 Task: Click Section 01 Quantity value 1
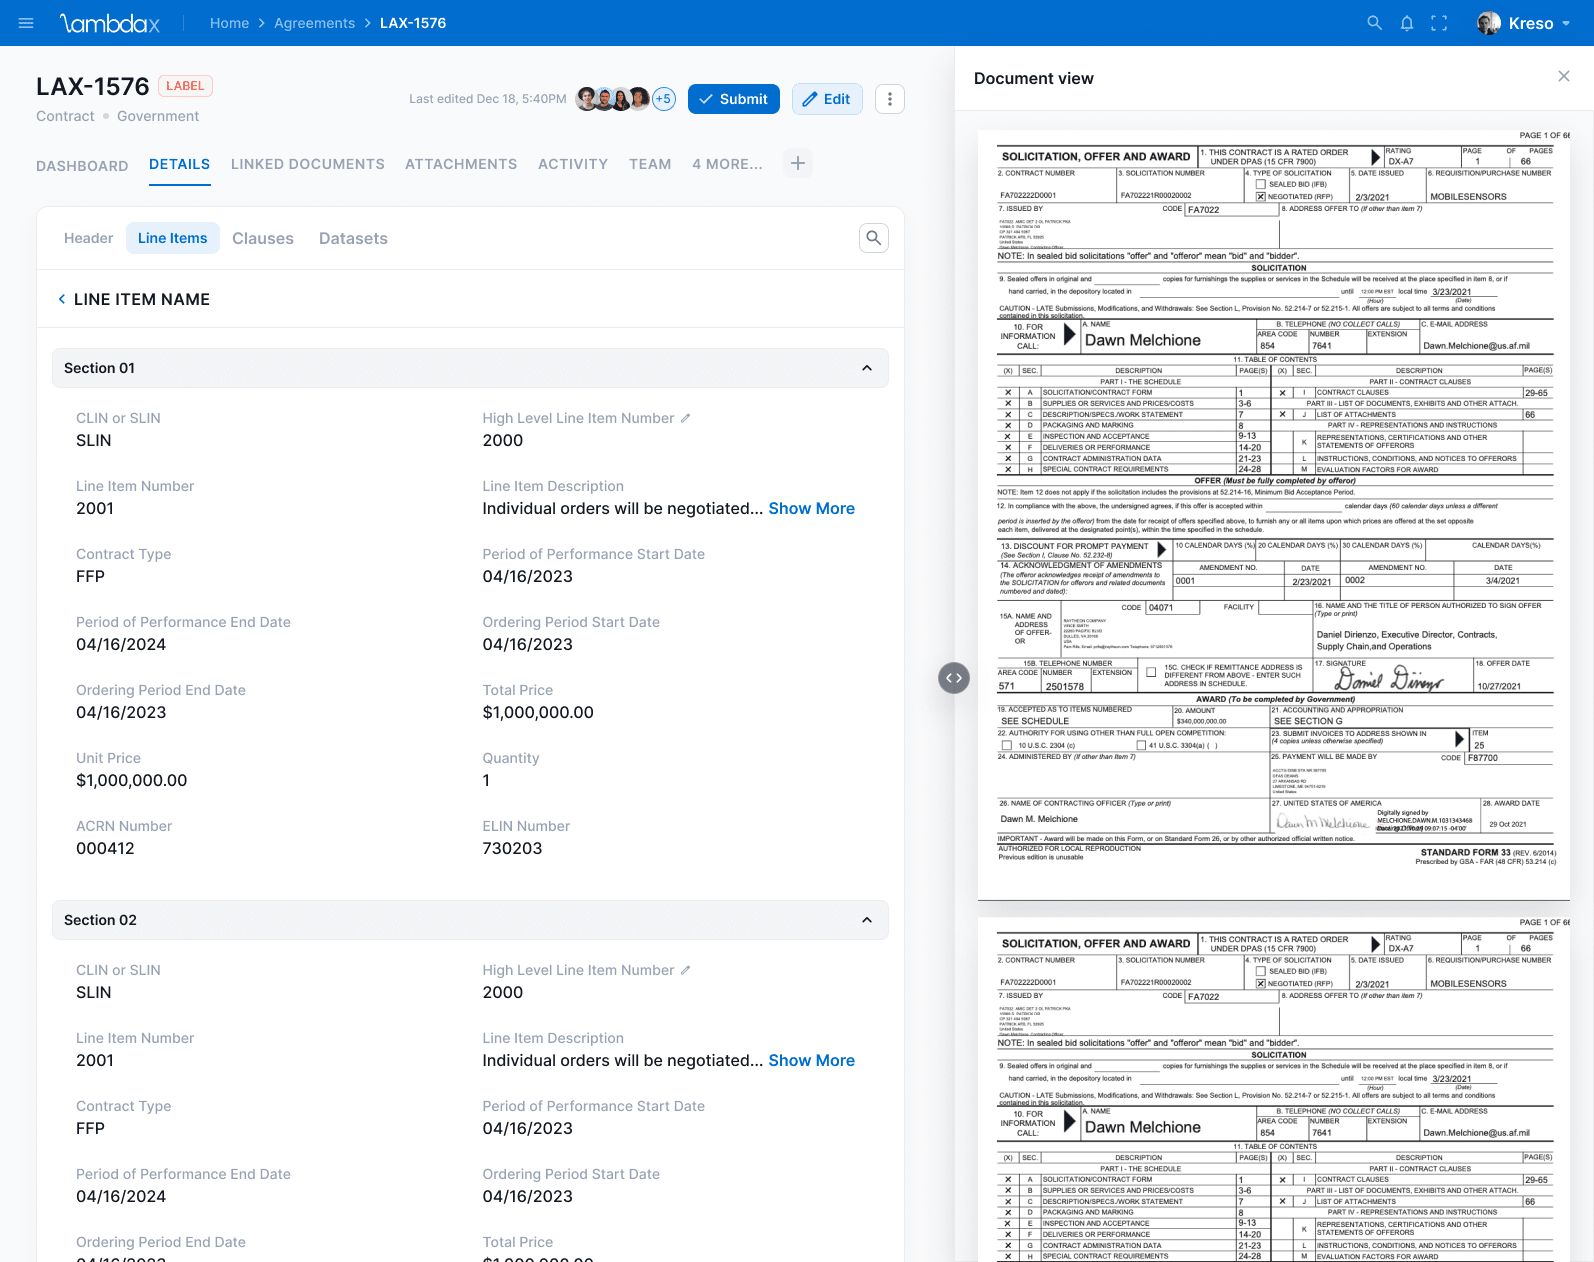[x=486, y=780]
